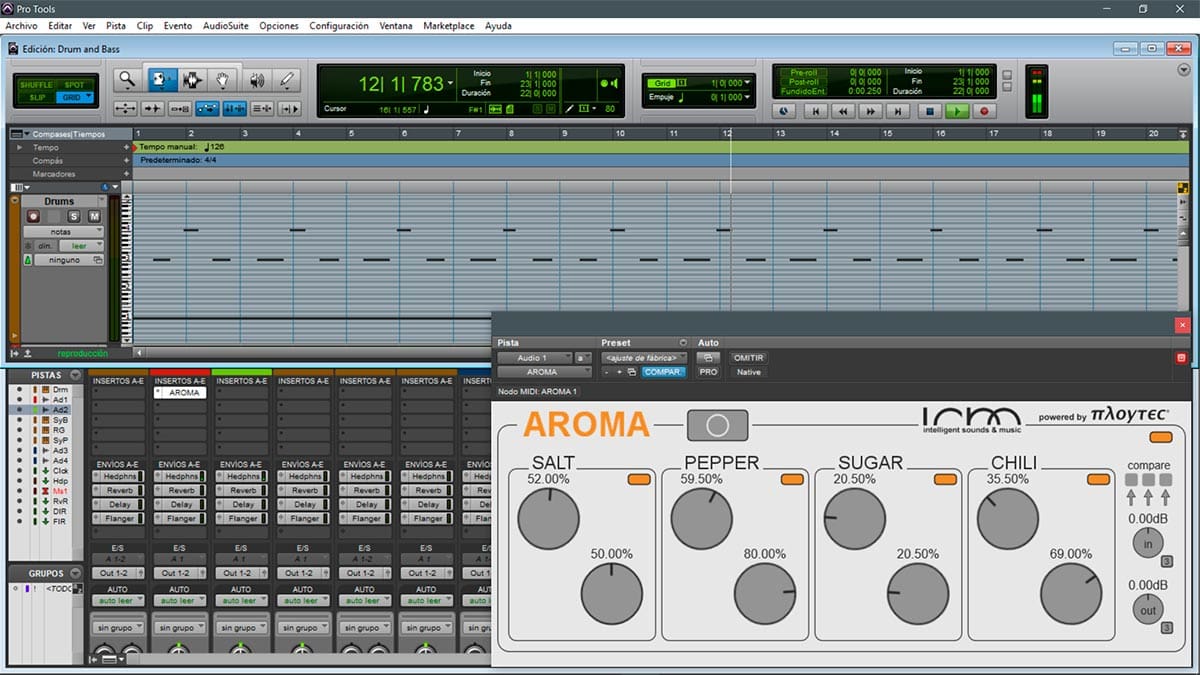Open the factory preset '<ajuste de fábrica>' selector
1200x675 pixels.
click(x=645, y=358)
